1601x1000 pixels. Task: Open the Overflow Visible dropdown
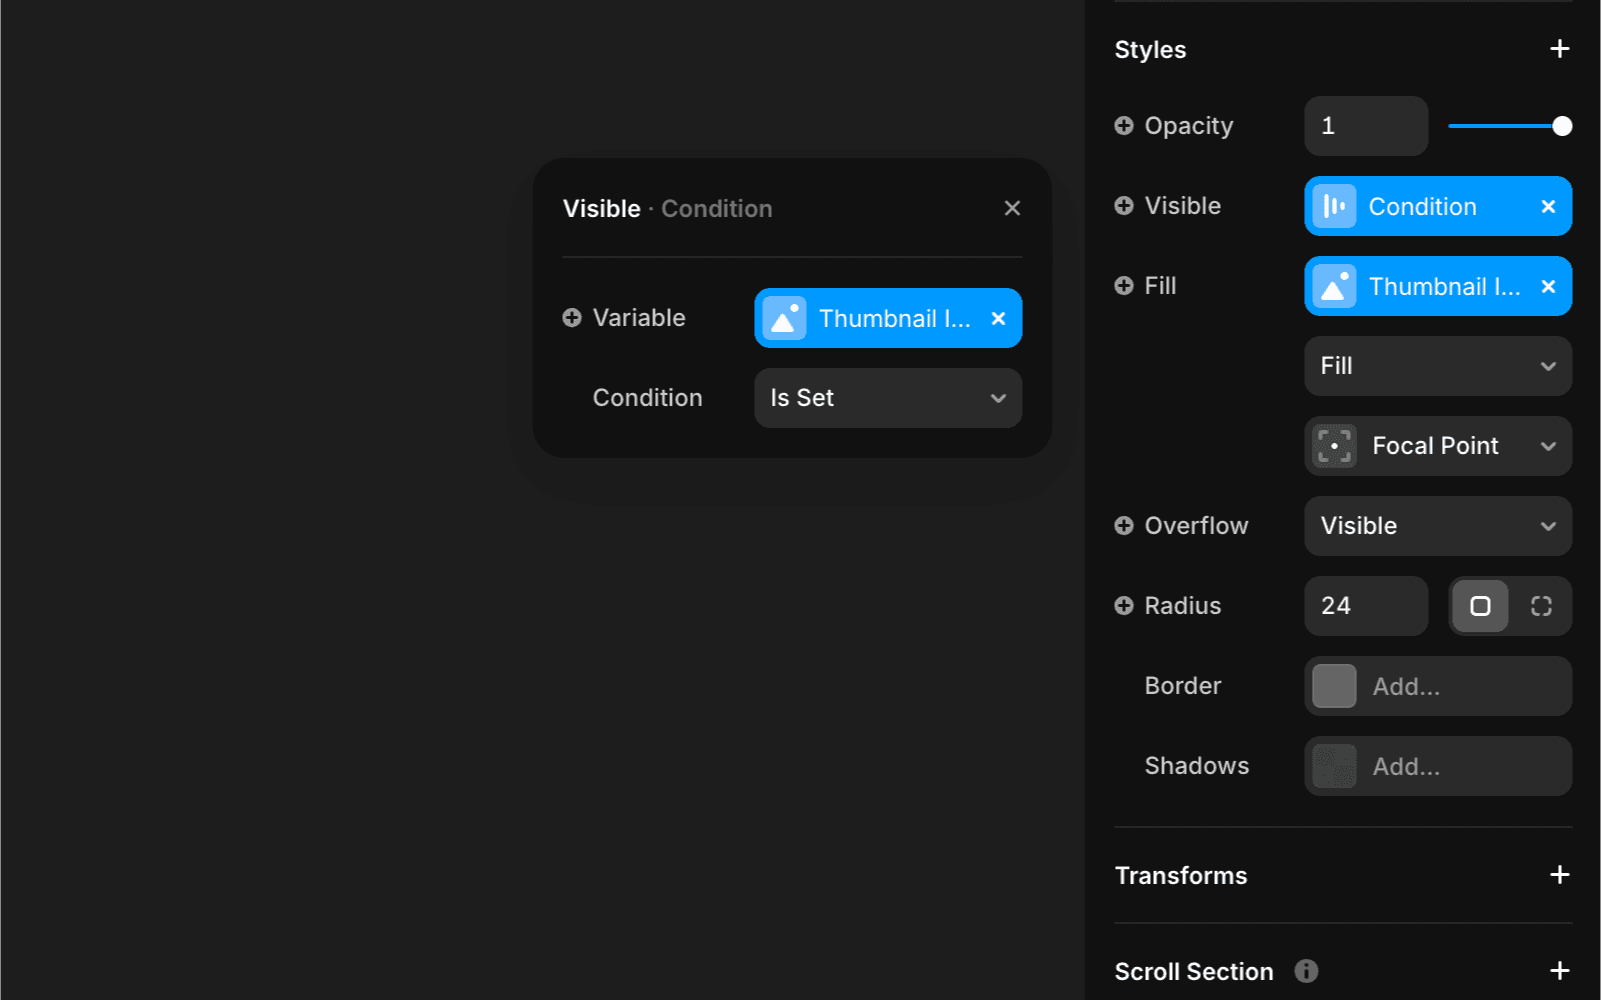[1437, 525]
